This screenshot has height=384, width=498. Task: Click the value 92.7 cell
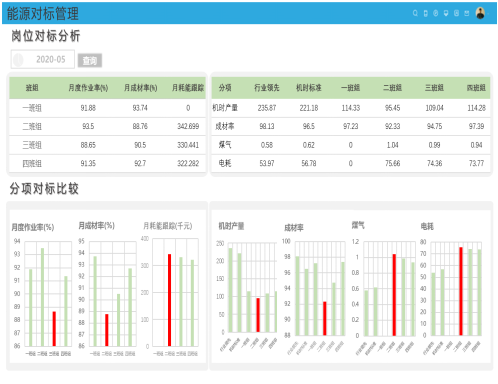pyautogui.click(x=140, y=163)
